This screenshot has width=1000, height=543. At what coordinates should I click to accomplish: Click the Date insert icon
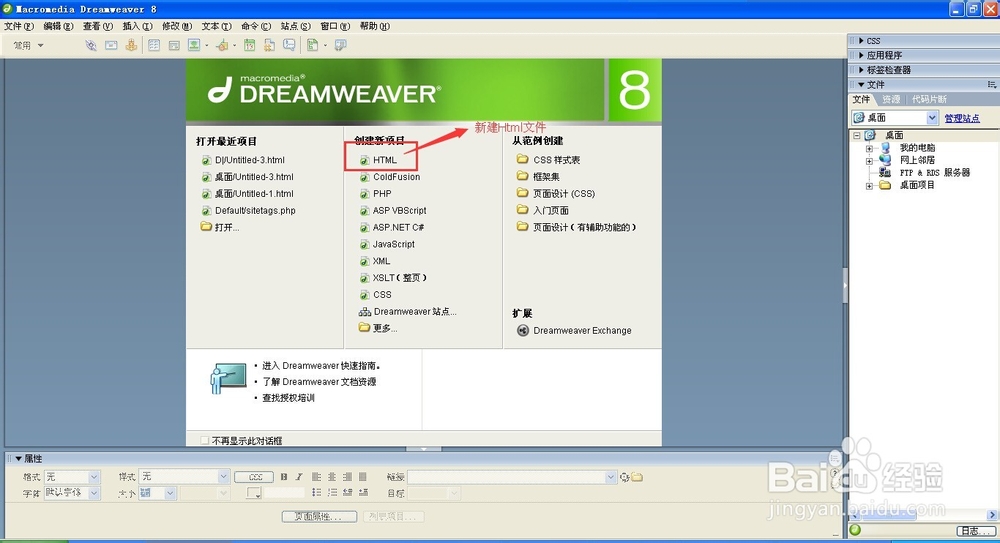tap(249, 45)
